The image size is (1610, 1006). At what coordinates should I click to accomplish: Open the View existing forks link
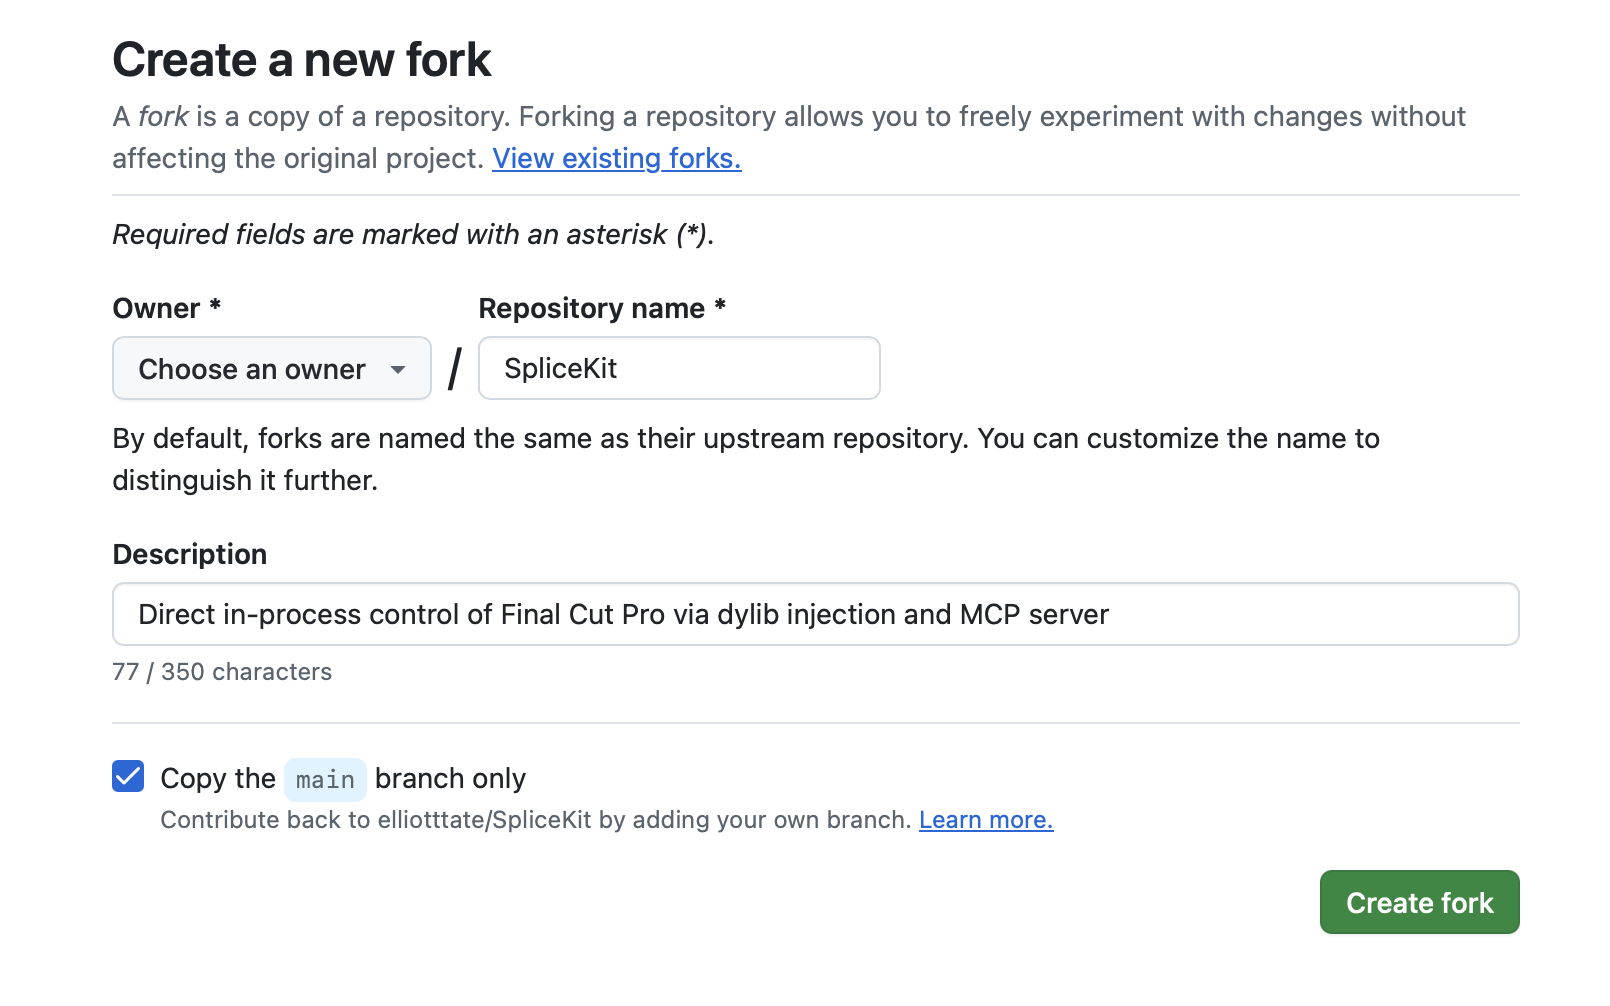616,159
